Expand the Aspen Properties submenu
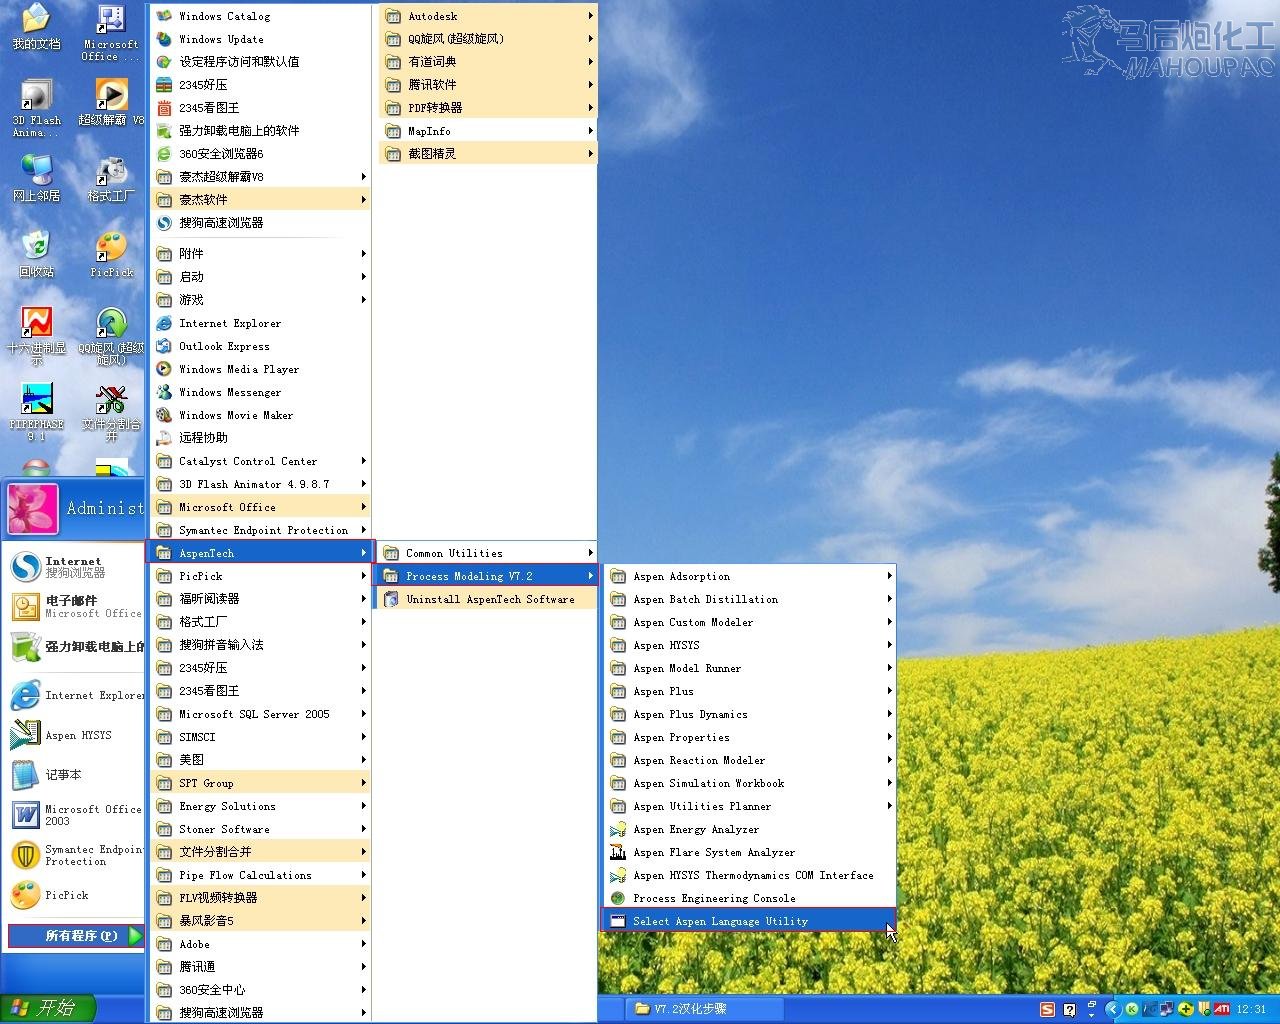Viewport: 1280px width, 1024px height. point(749,737)
